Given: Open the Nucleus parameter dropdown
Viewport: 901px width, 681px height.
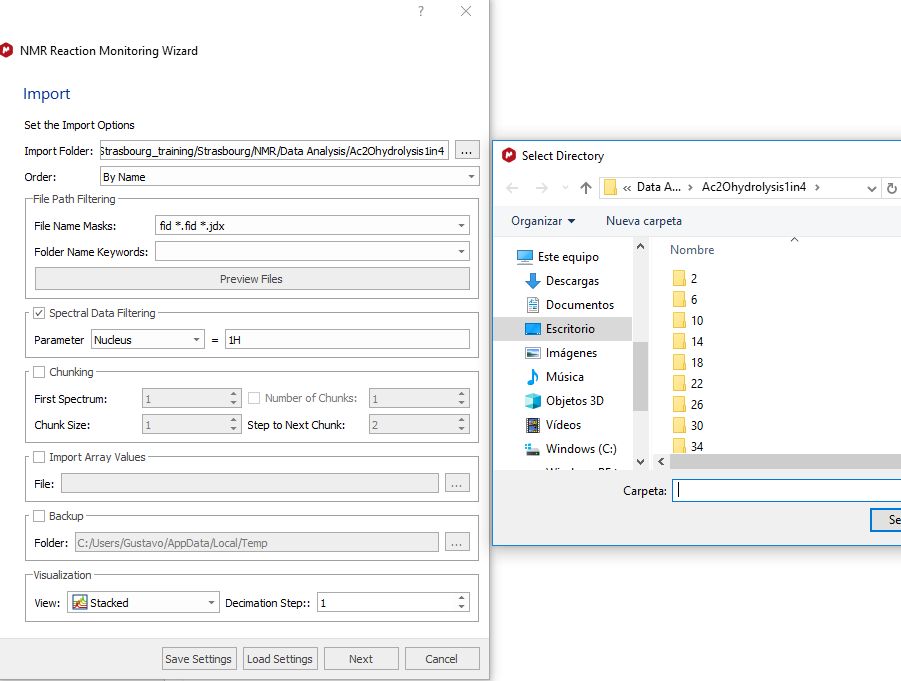Looking at the screenshot, I should (148, 340).
